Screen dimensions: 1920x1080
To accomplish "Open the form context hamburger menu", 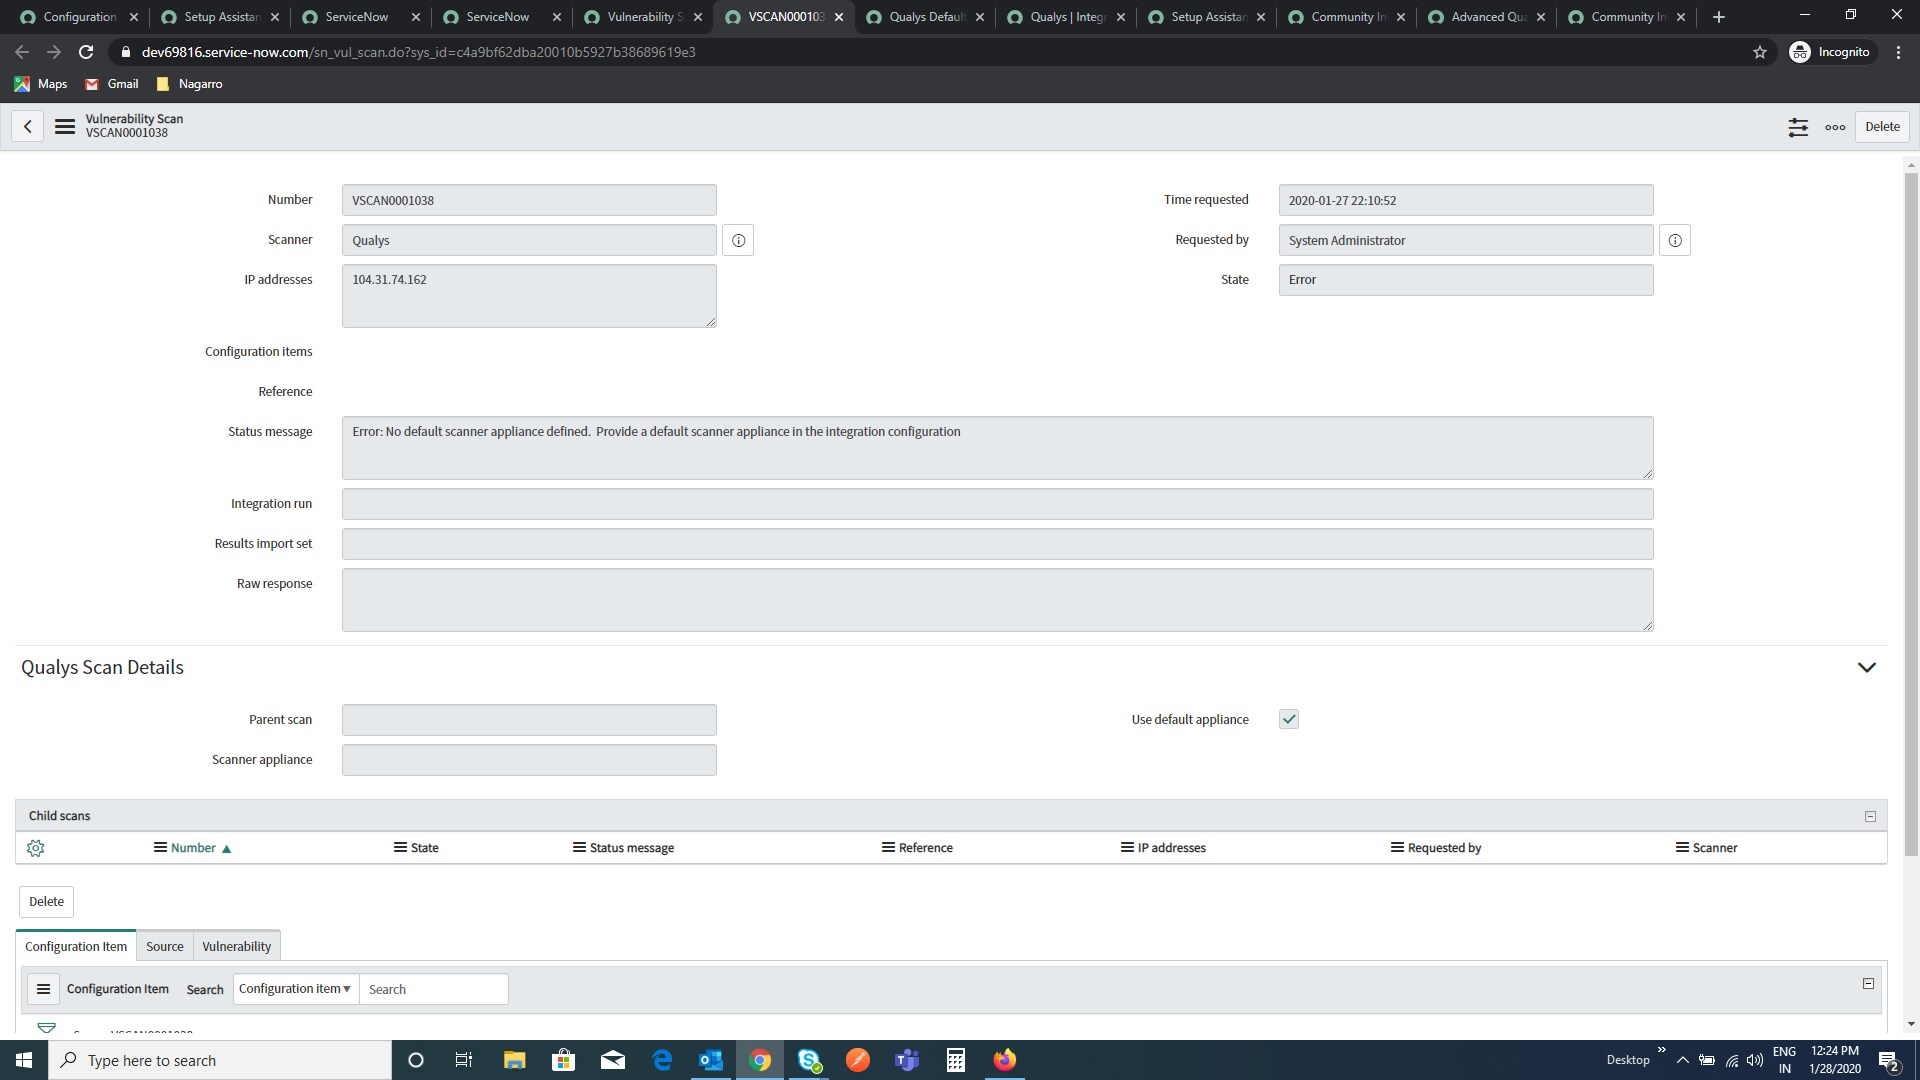I will 65,127.
